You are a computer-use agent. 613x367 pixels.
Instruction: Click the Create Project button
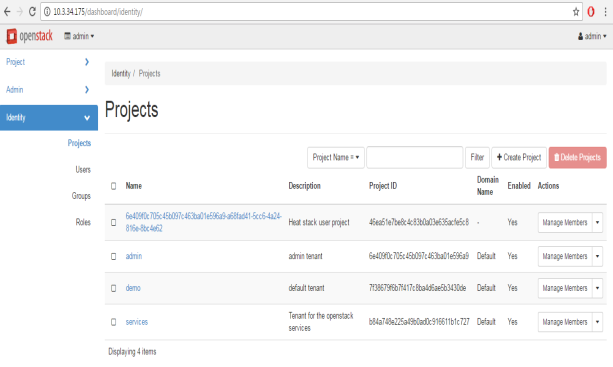click(519, 158)
